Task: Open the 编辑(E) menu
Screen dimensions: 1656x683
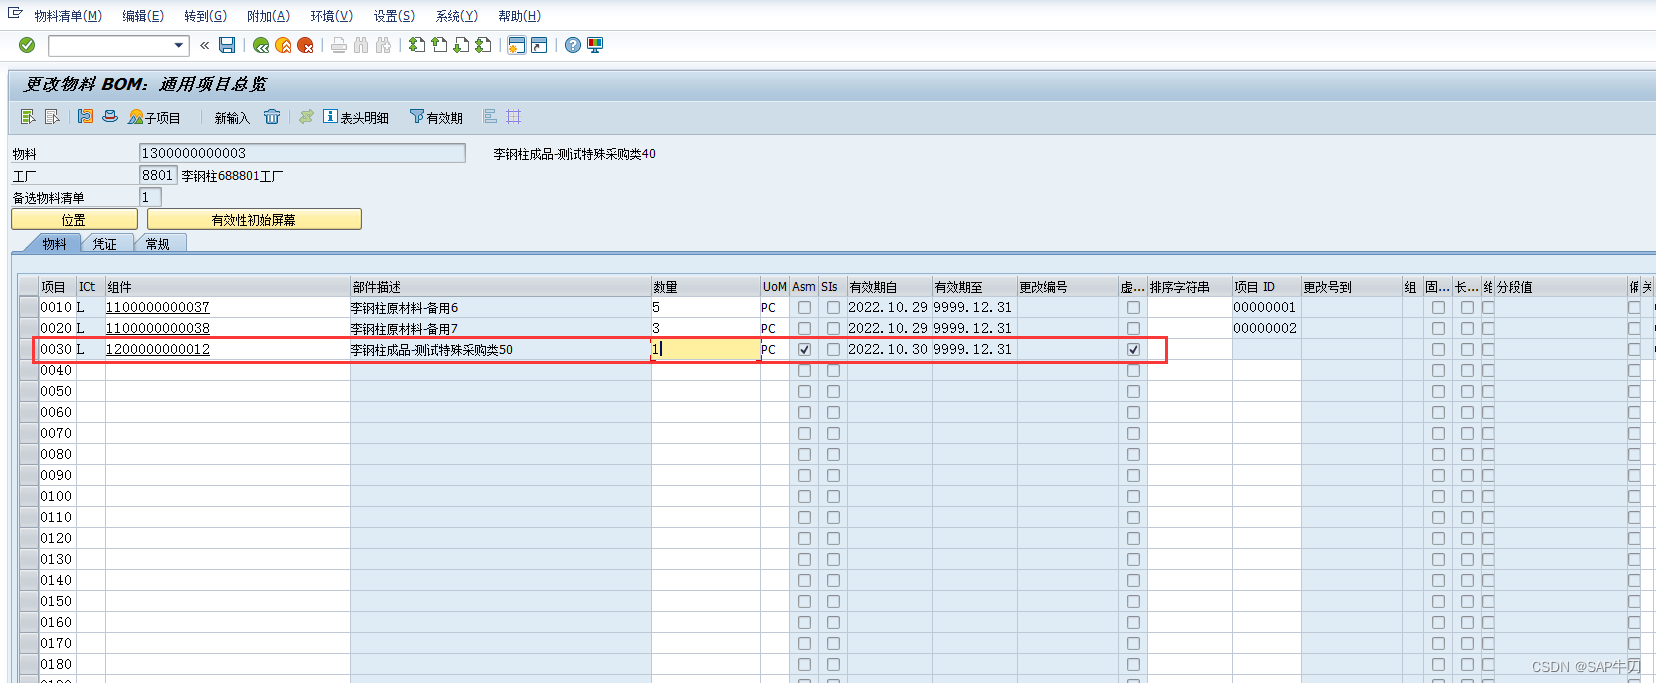Action: (x=143, y=16)
